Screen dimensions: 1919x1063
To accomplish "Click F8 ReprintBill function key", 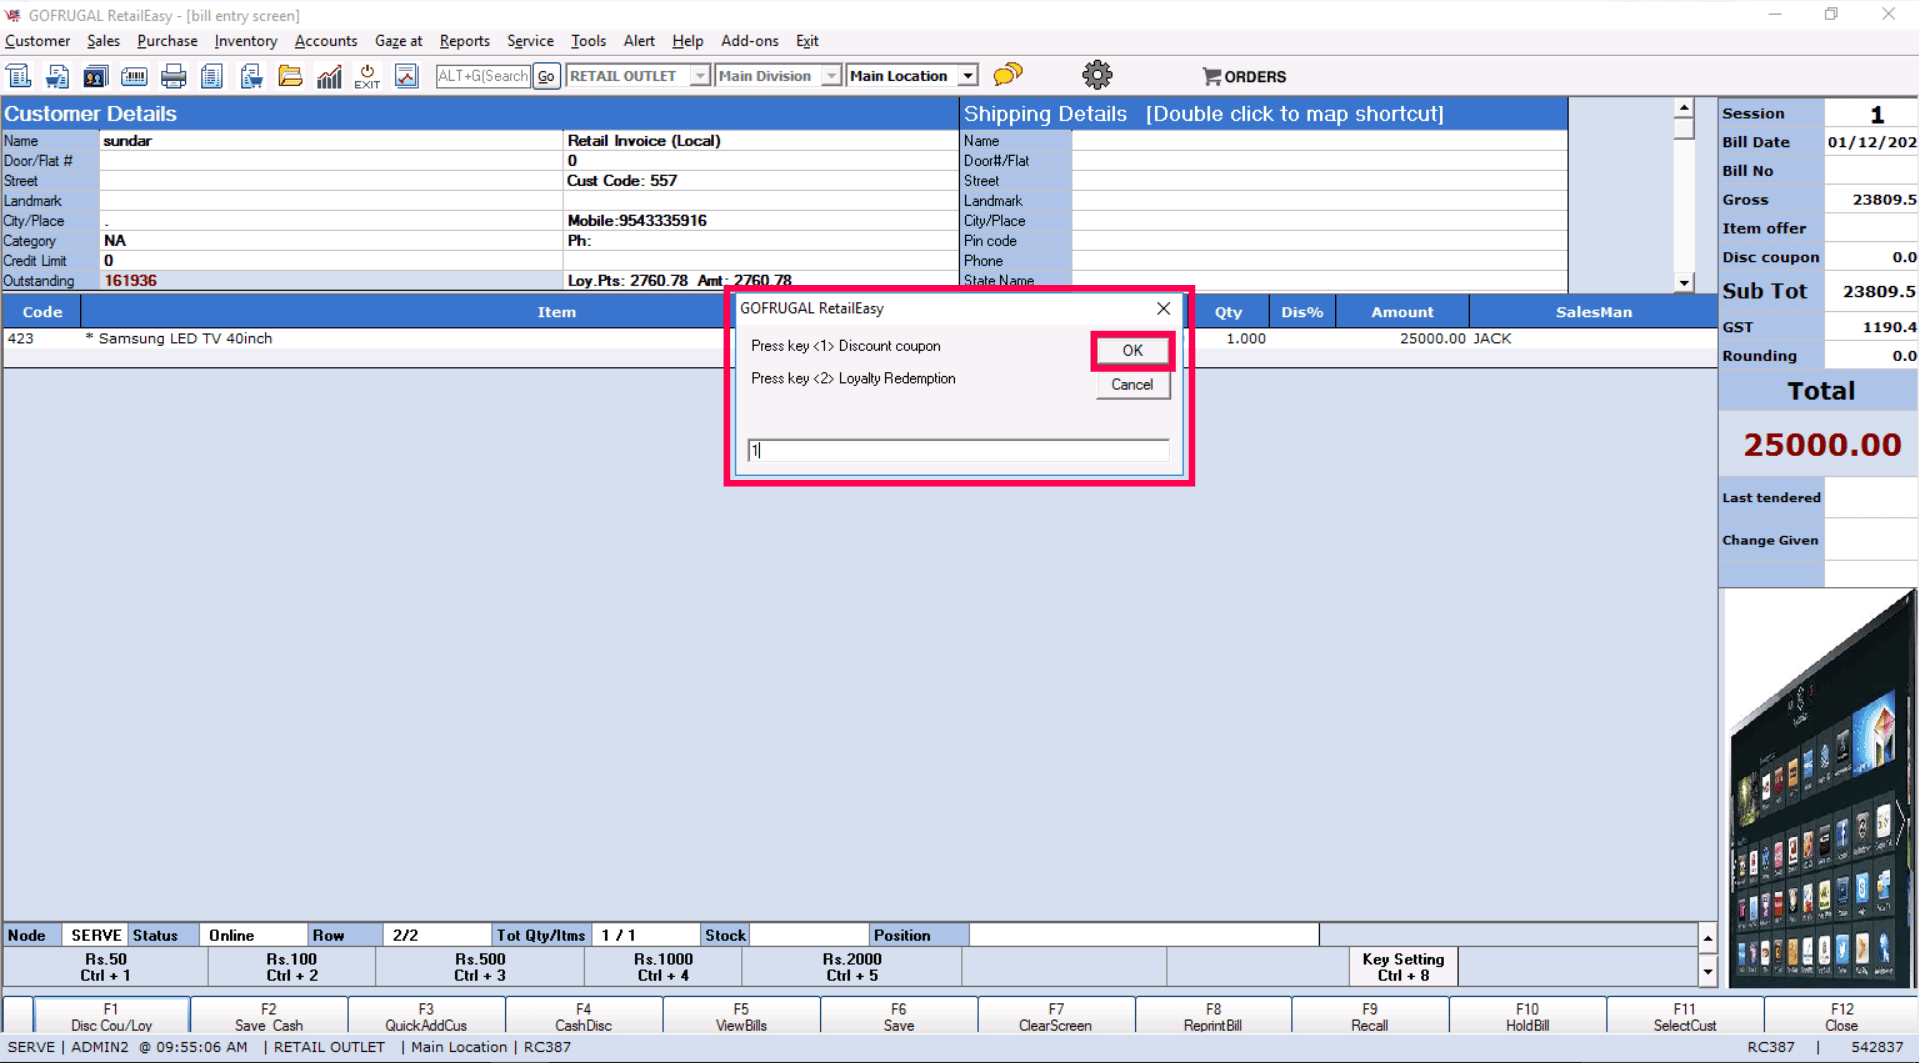I will pyautogui.click(x=1213, y=1017).
